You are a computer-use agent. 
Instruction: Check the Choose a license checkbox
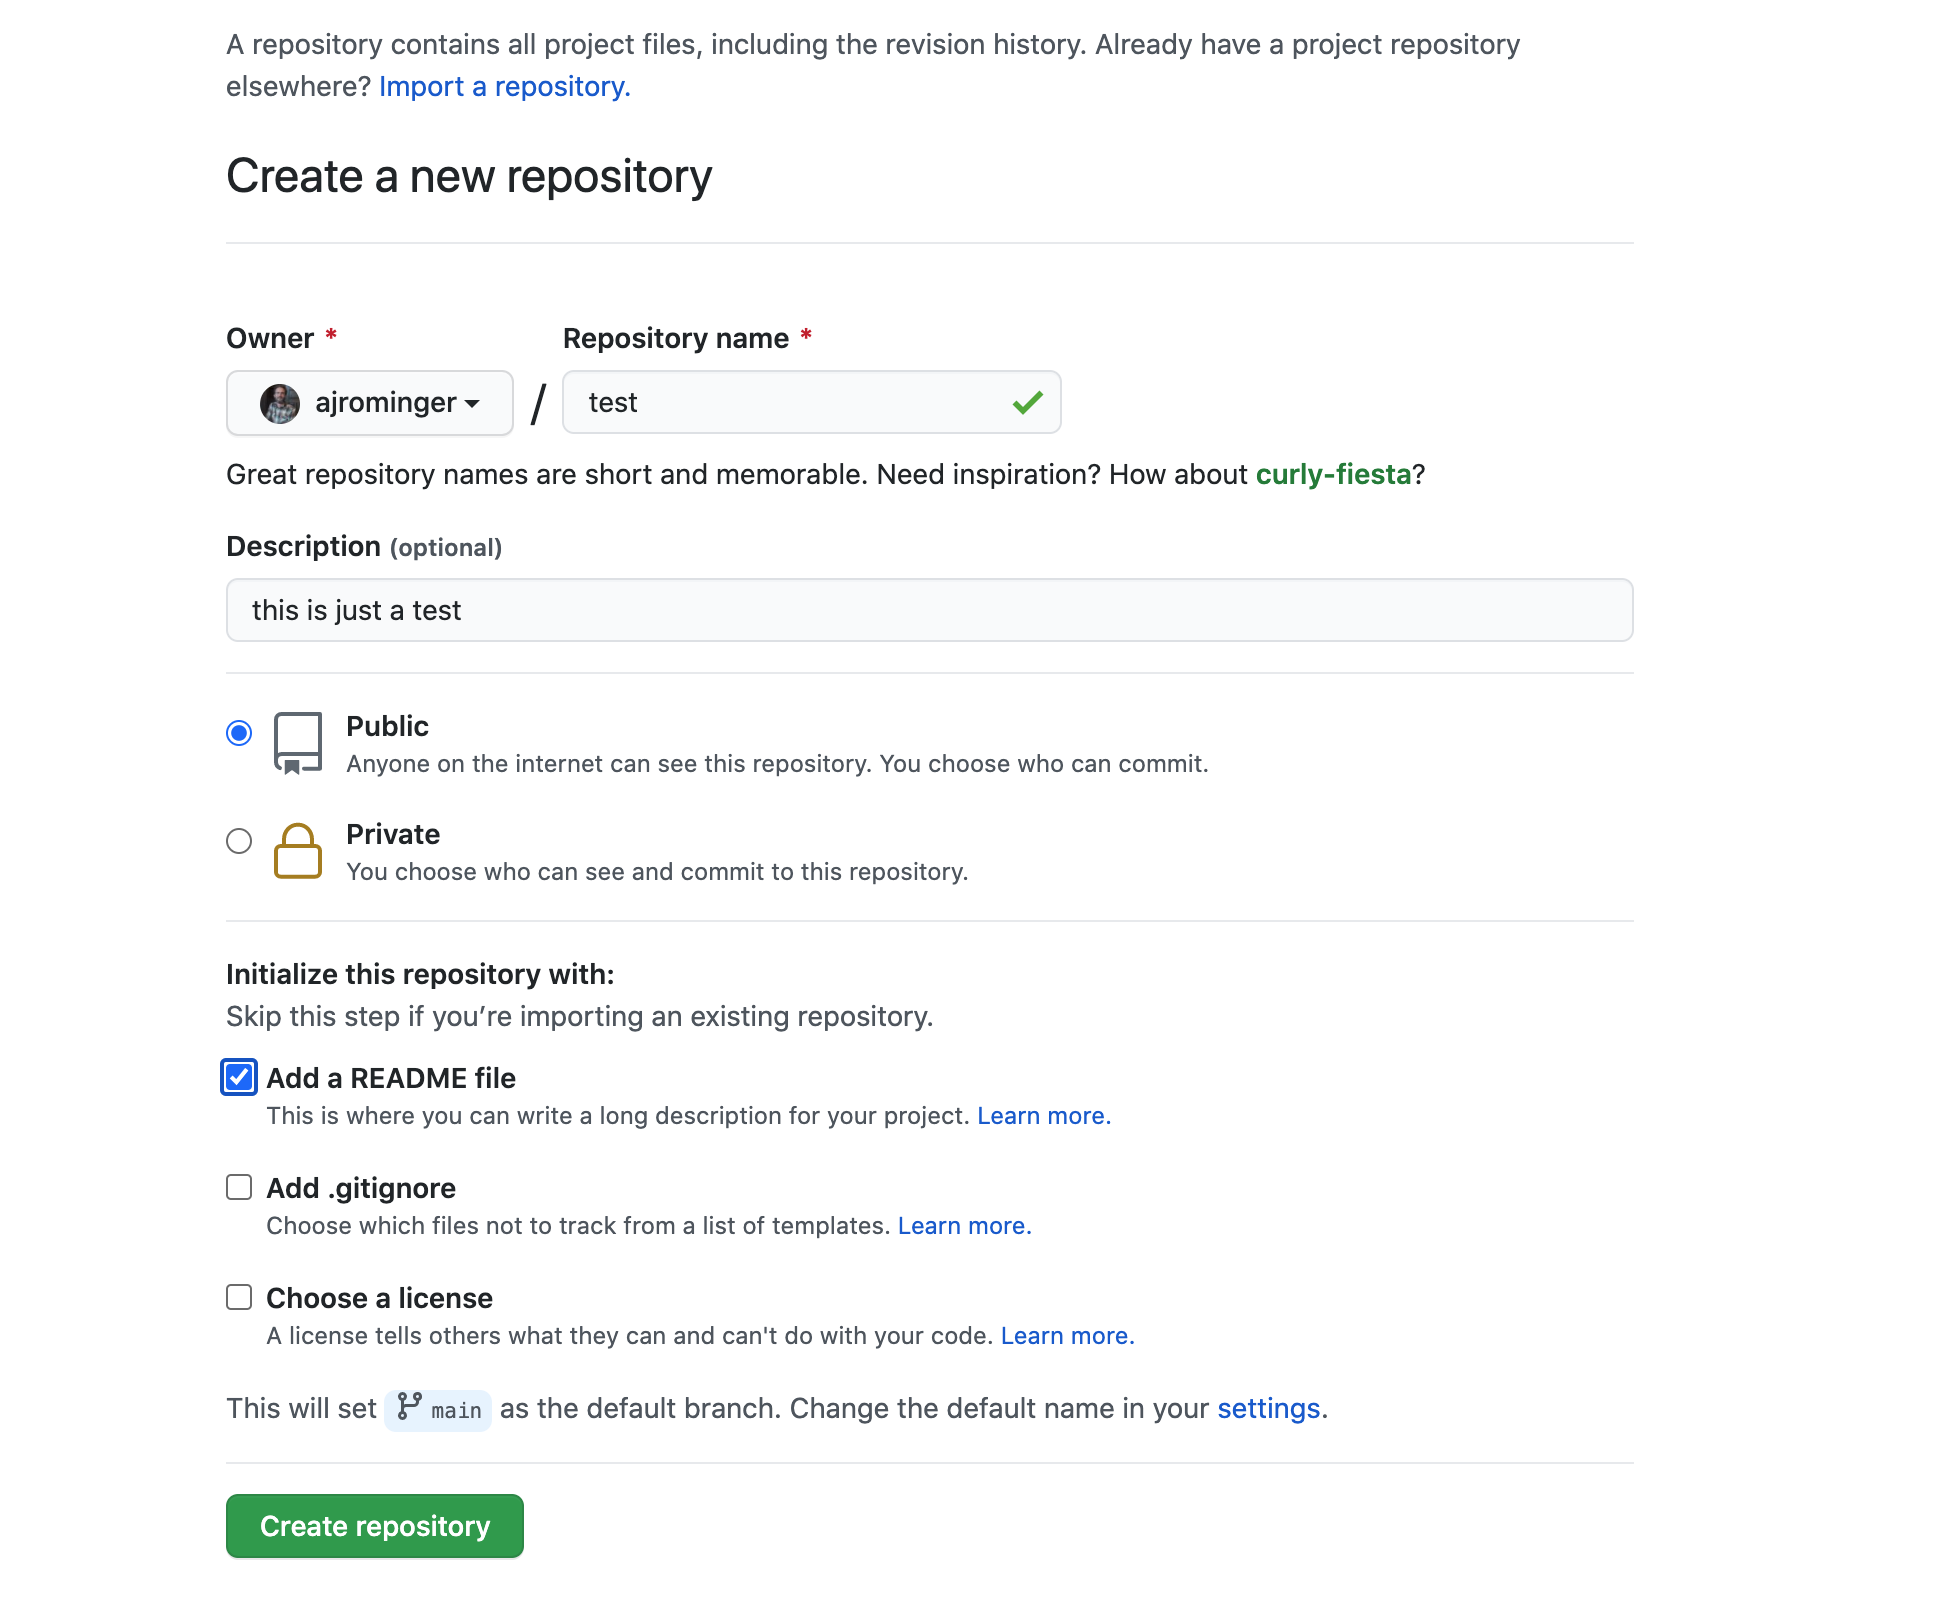click(239, 1297)
